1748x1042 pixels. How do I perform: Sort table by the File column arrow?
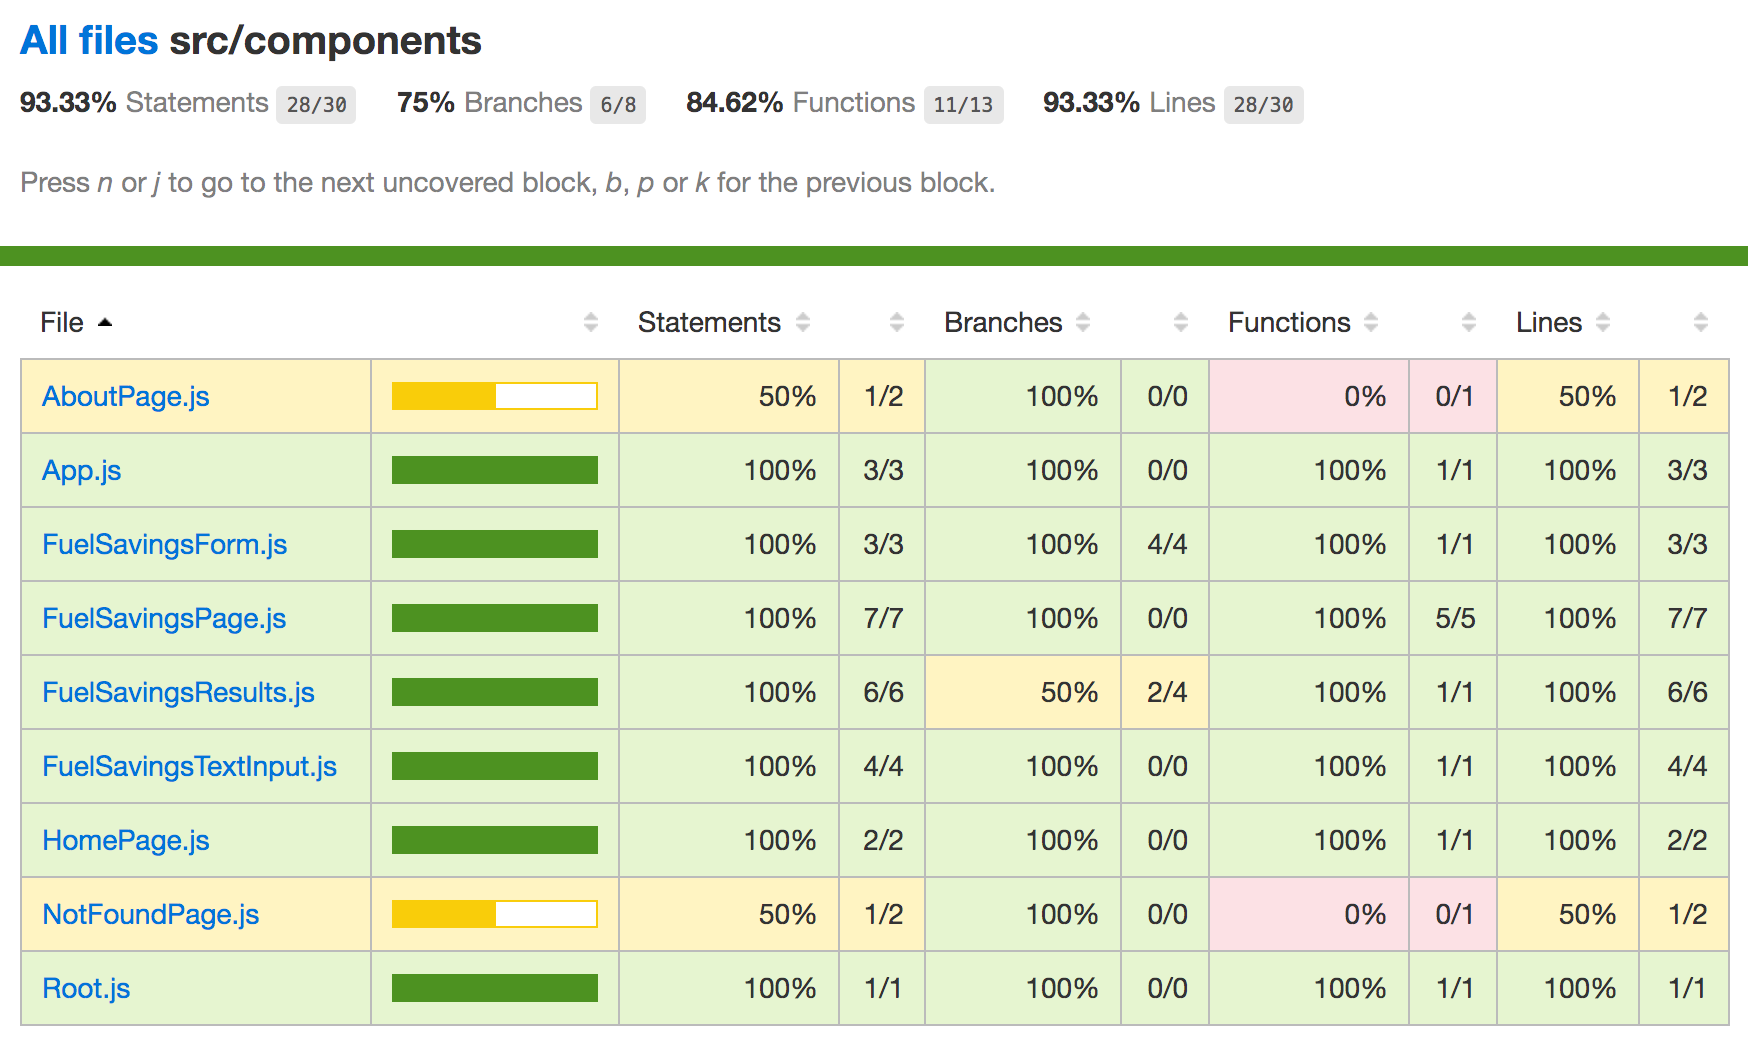tap(105, 322)
